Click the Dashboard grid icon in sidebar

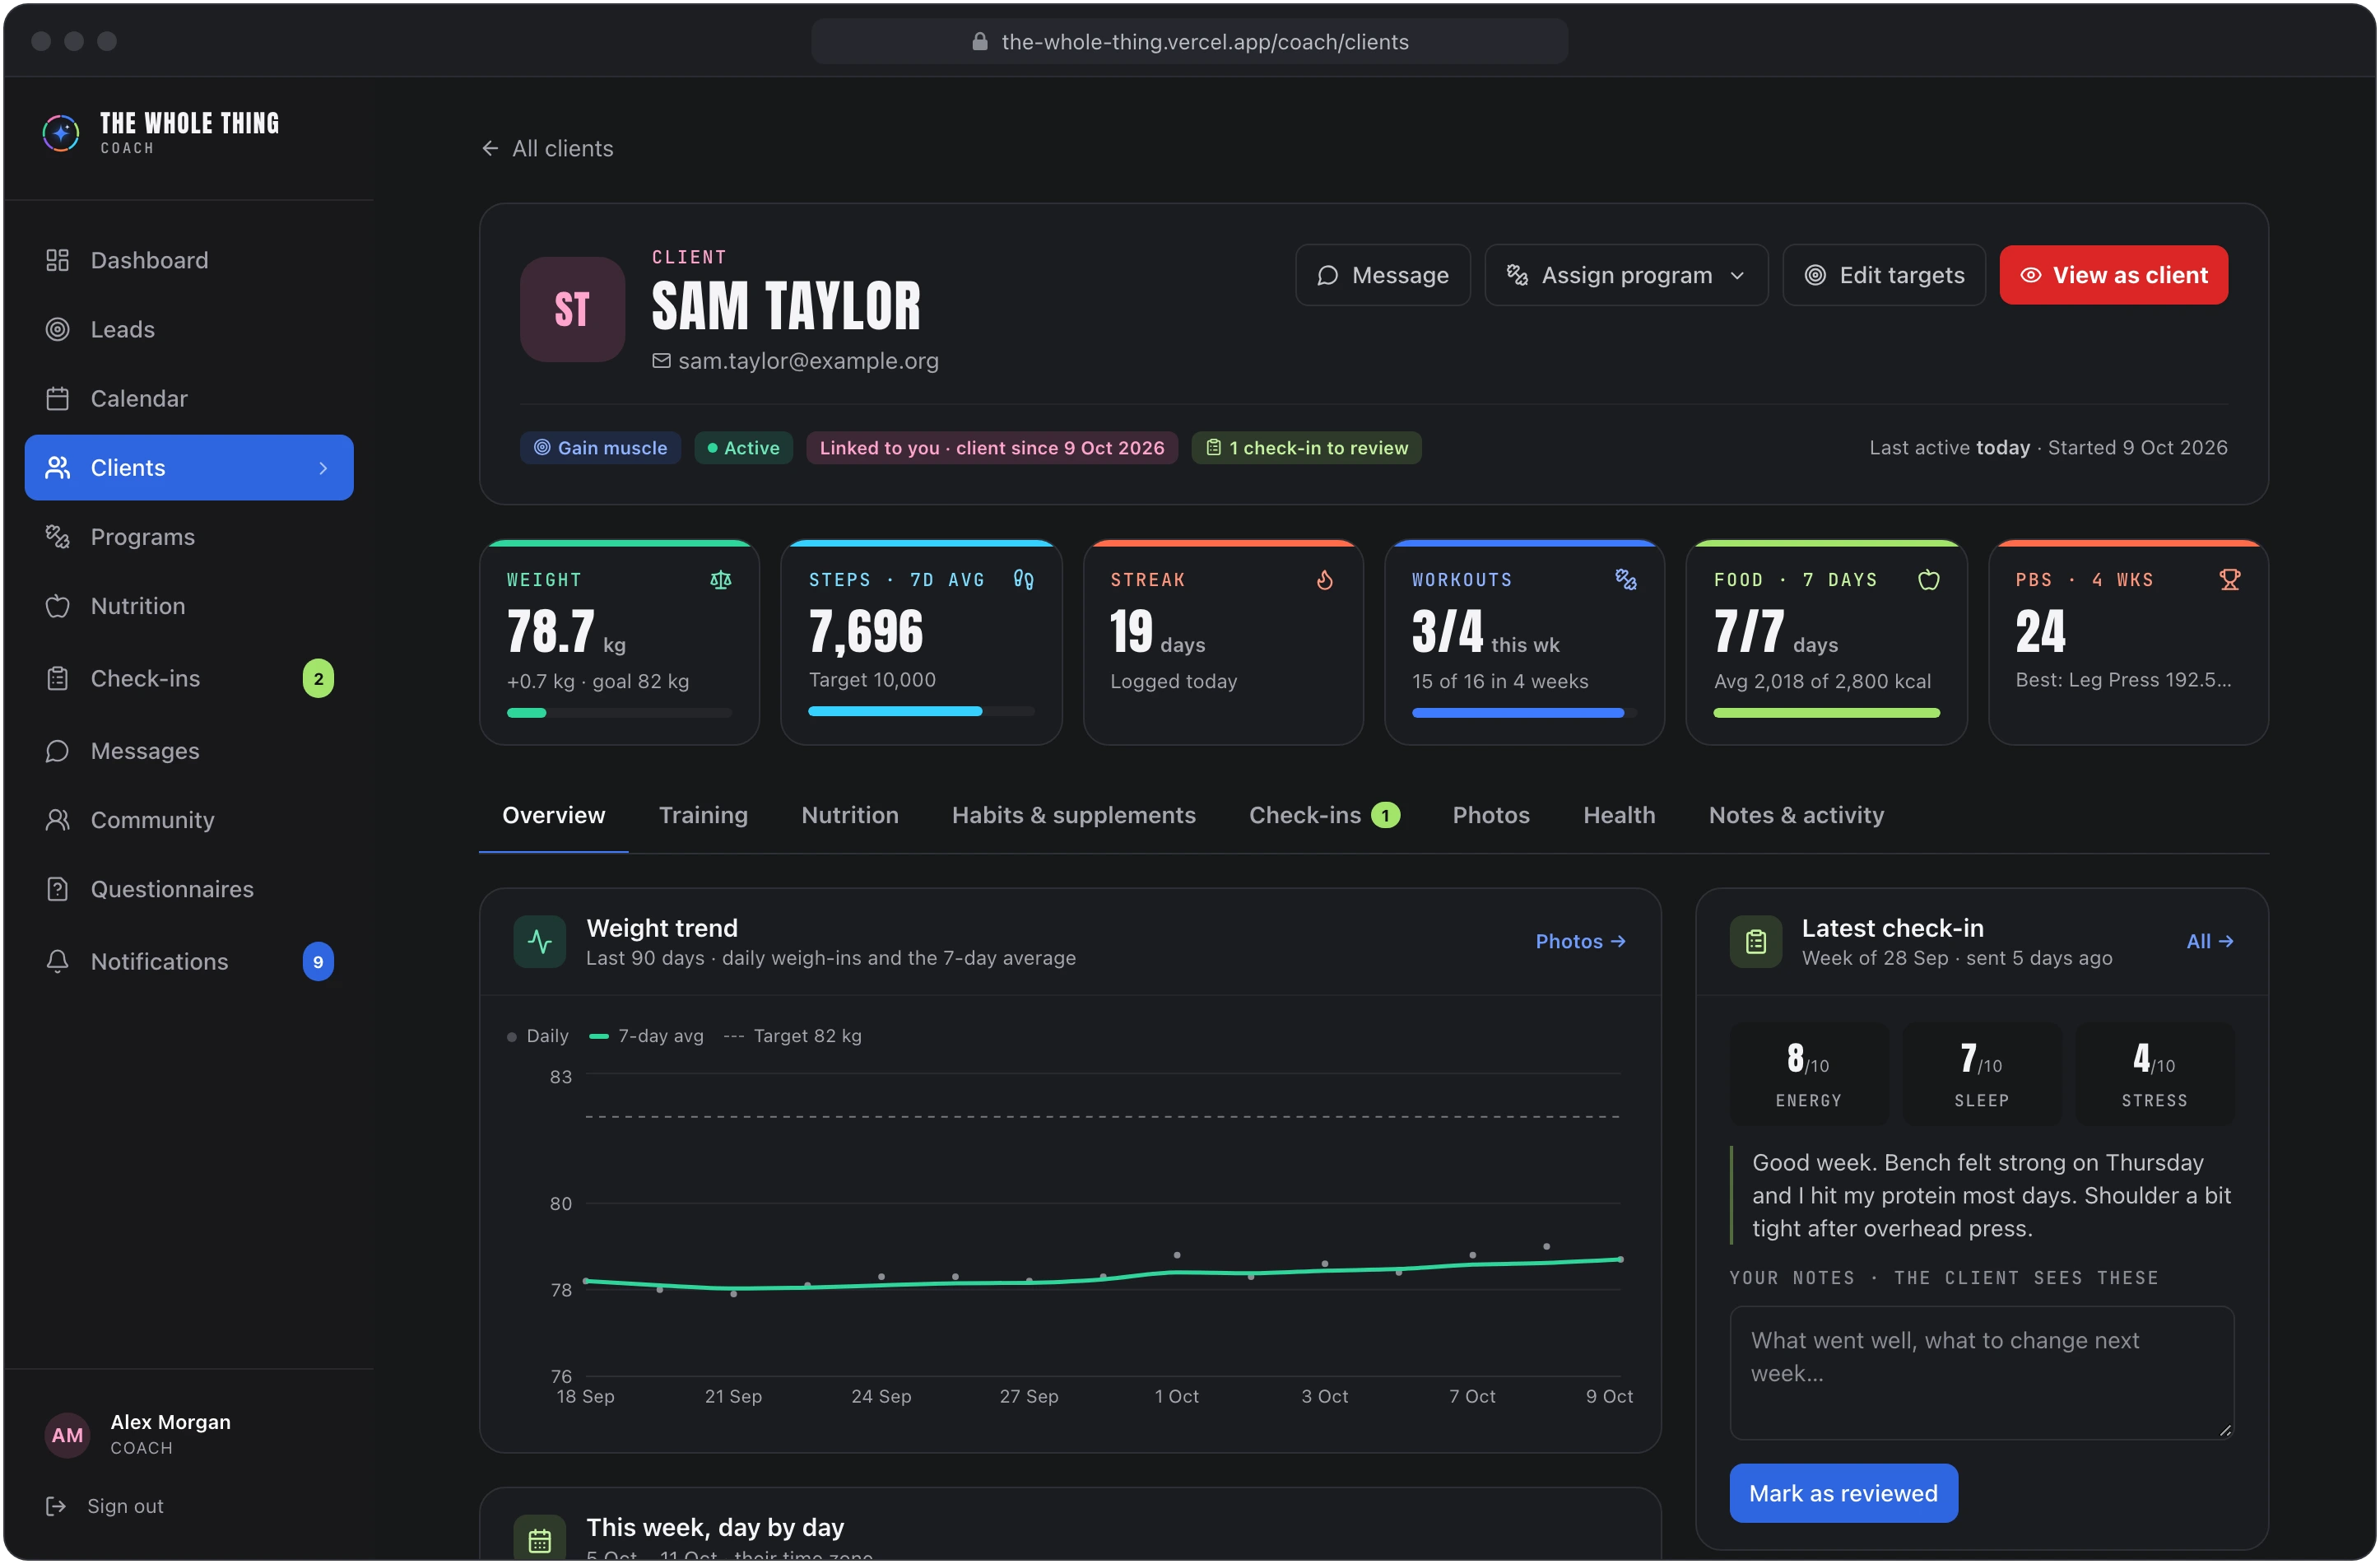tap(57, 260)
